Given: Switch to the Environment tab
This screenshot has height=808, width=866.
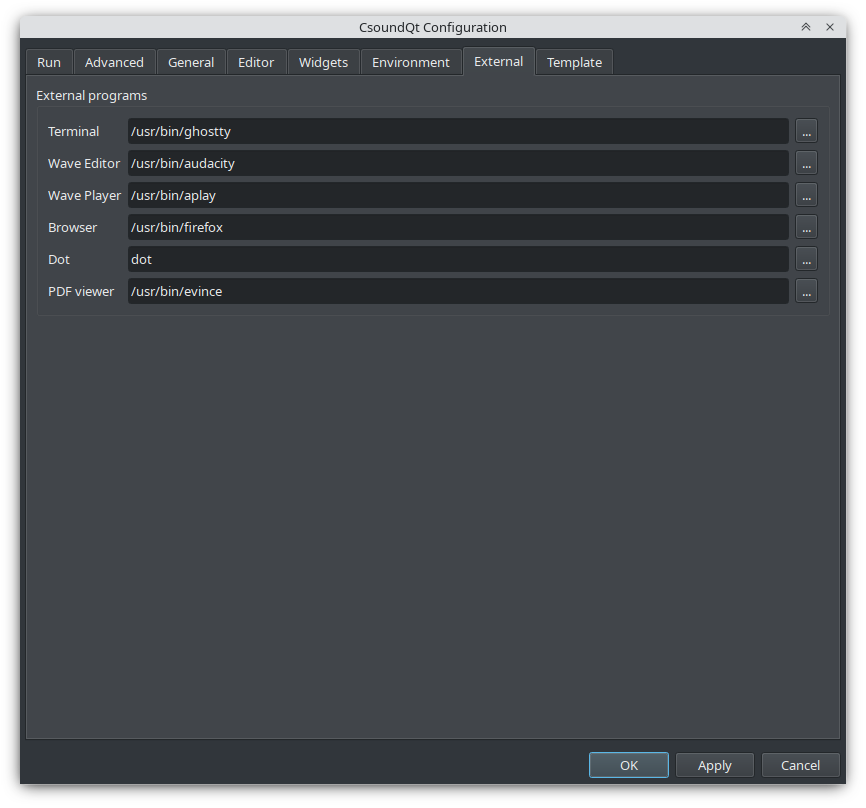Looking at the screenshot, I should click(411, 62).
